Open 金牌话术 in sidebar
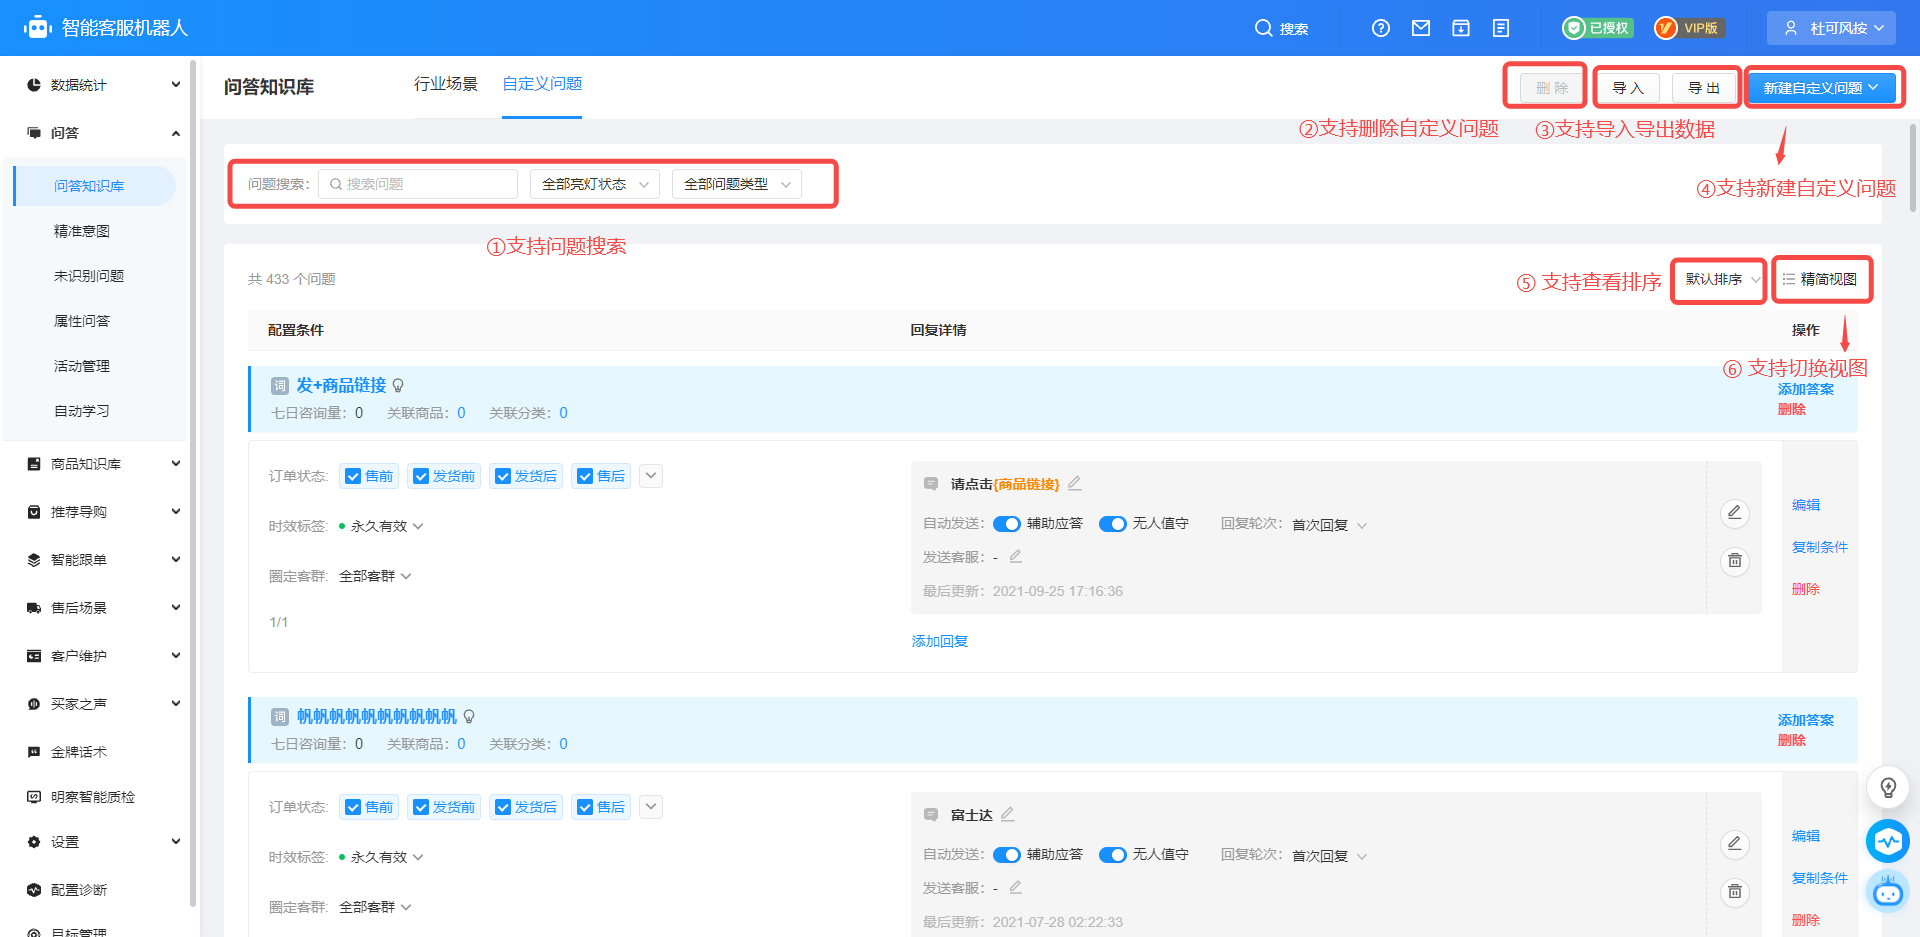The width and height of the screenshot is (1920, 937). (x=78, y=752)
